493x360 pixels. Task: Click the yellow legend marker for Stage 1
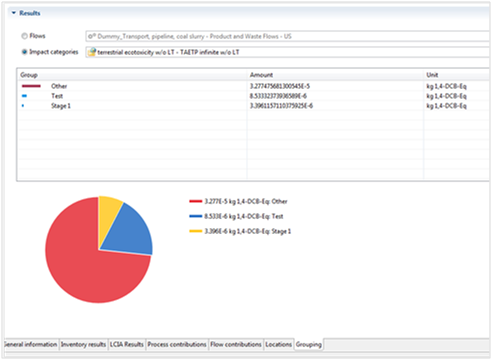coord(196,231)
